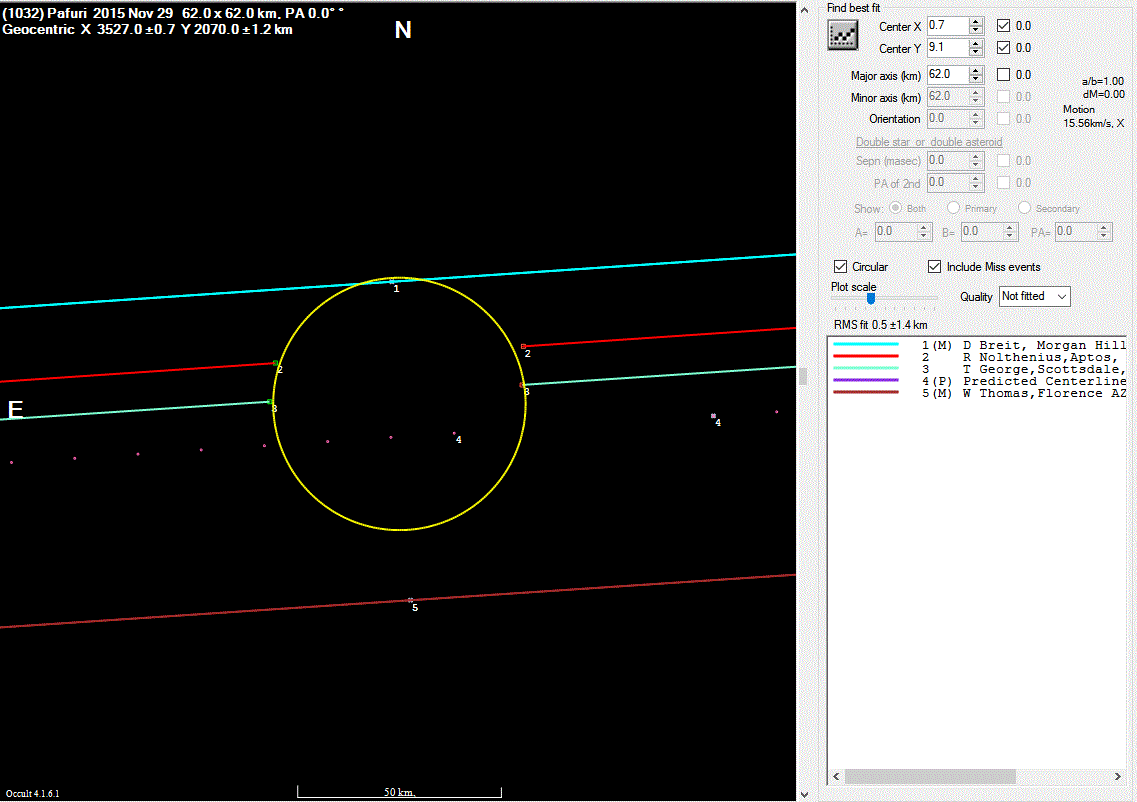The width and height of the screenshot is (1137, 802).
Task: Select observer 1 D Breit, Morgan Hill
Action: coord(978,345)
